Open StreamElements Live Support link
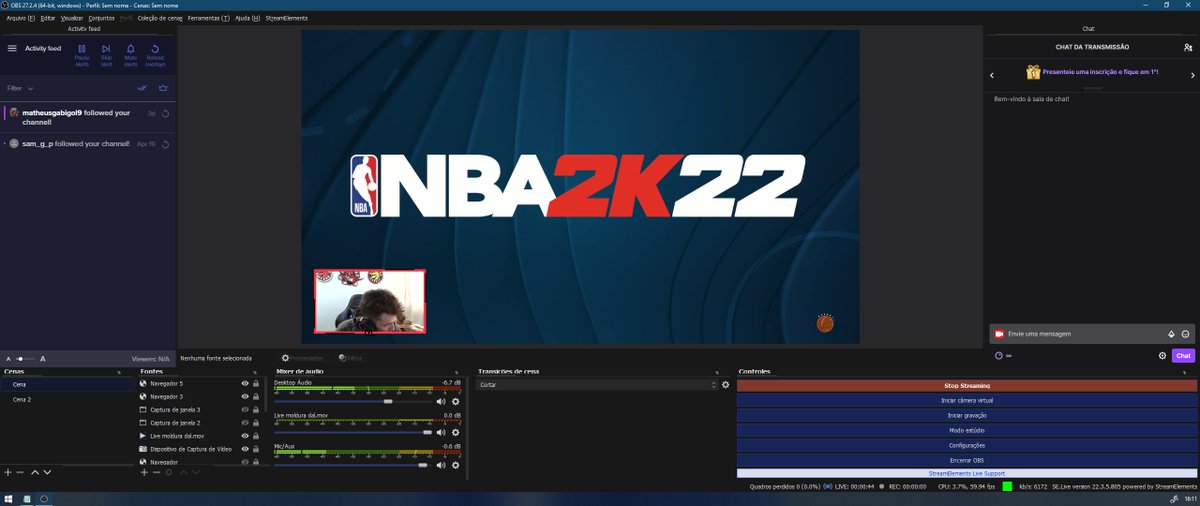Screen dimensions: 1200x506 [x=966, y=473]
